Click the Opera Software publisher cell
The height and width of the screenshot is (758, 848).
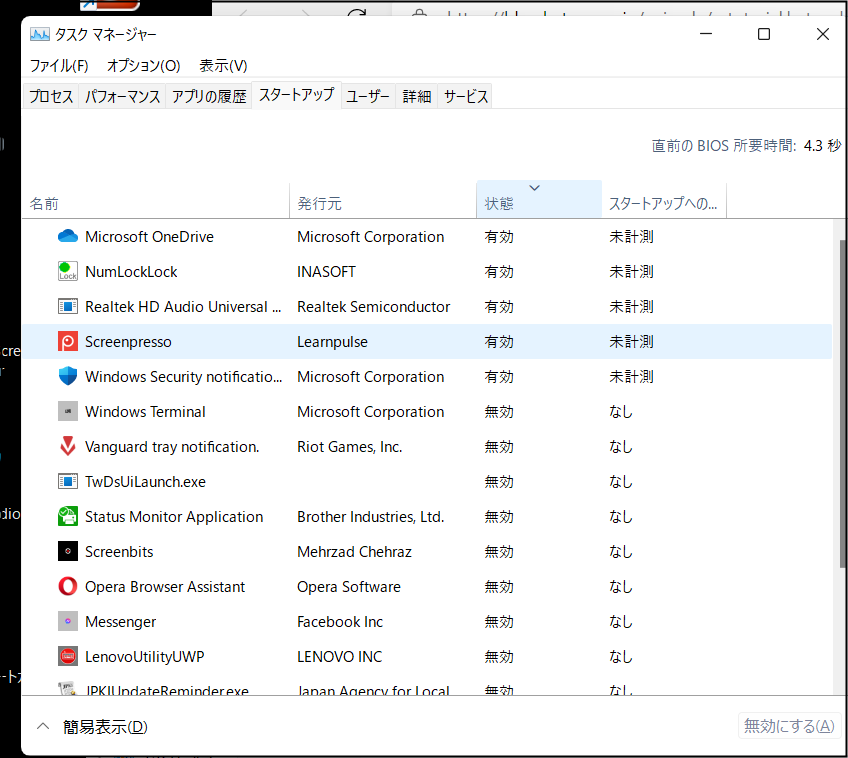point(349,587)
